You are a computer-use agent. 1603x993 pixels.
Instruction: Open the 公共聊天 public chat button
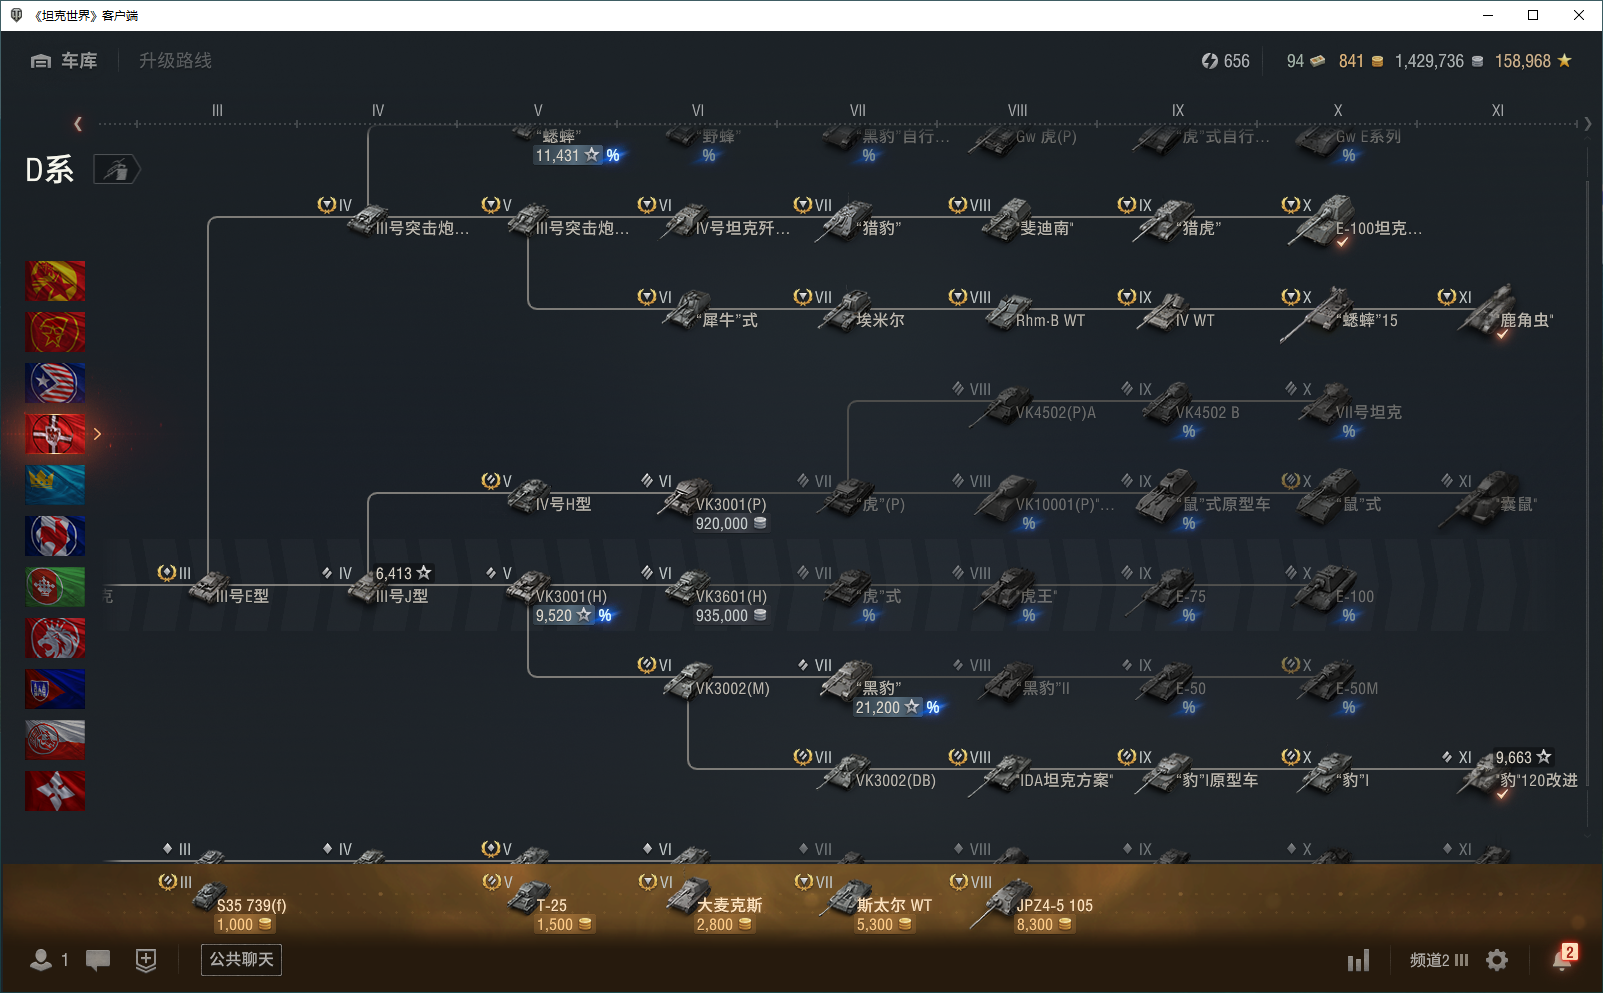click(241, 960)
